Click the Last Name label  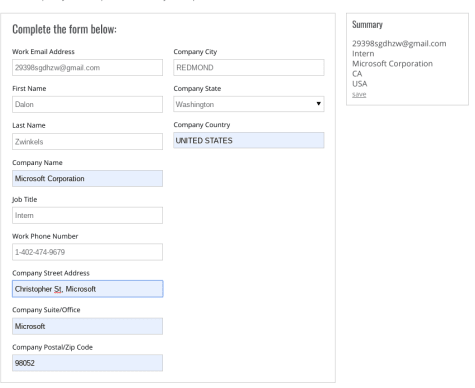(29, 126)
